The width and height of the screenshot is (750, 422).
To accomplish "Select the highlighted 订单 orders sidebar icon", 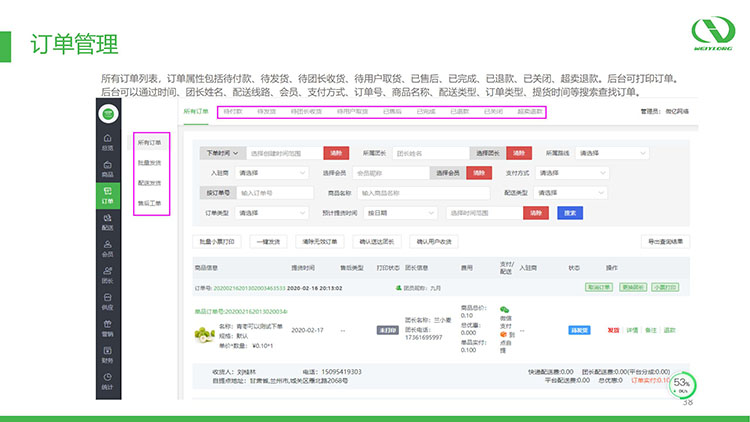I will click(108, 195).
